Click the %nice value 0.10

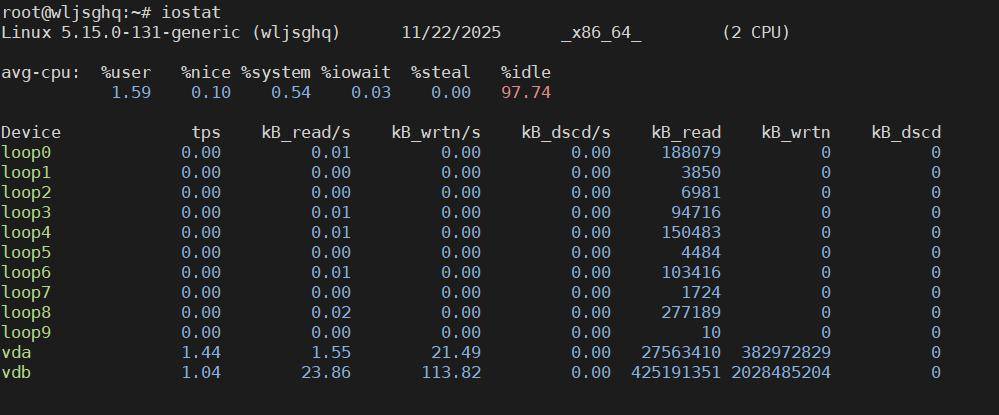(211, 92)
